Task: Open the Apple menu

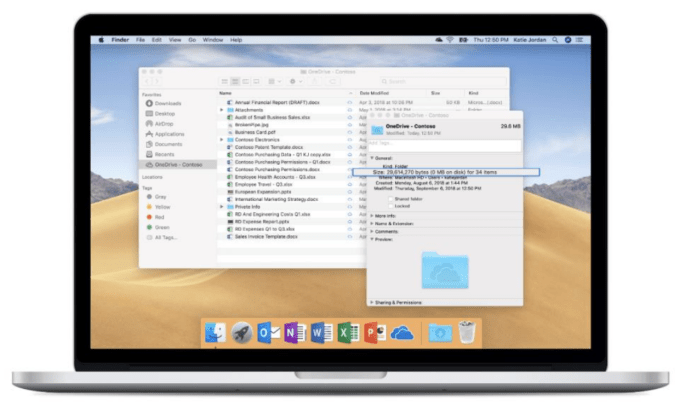Action: [x=101, y=39]
